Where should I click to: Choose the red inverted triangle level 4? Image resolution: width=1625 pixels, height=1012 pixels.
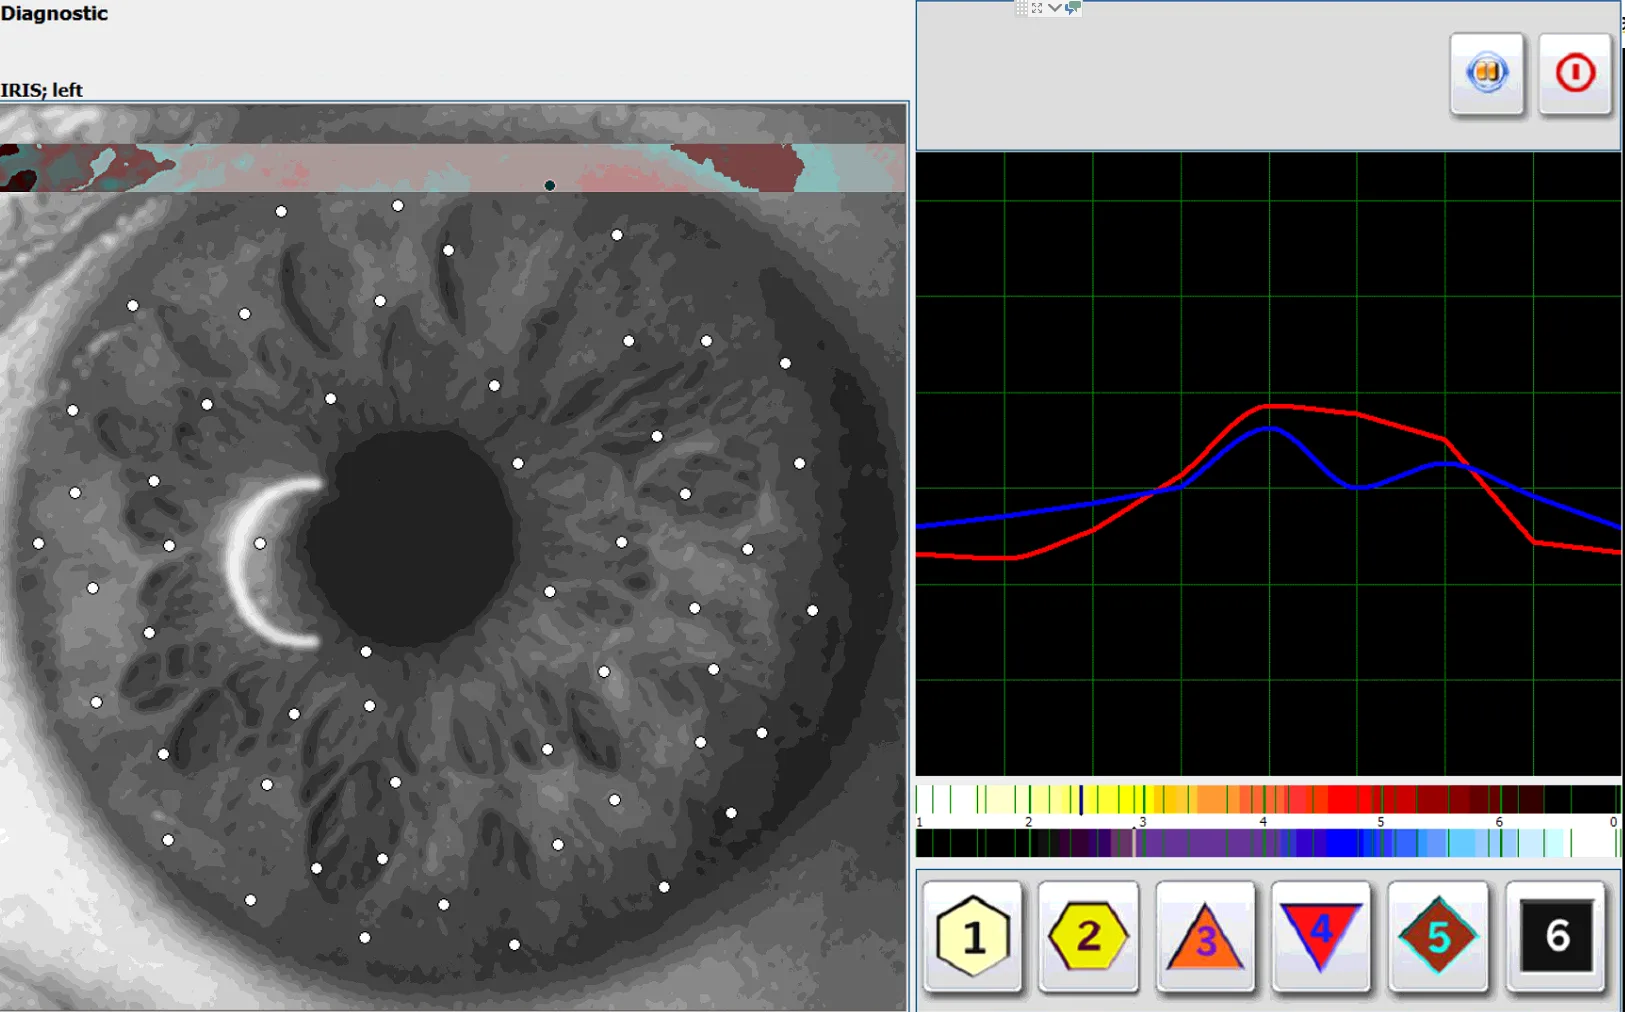pyautogui.click(x=1321, y=935)
